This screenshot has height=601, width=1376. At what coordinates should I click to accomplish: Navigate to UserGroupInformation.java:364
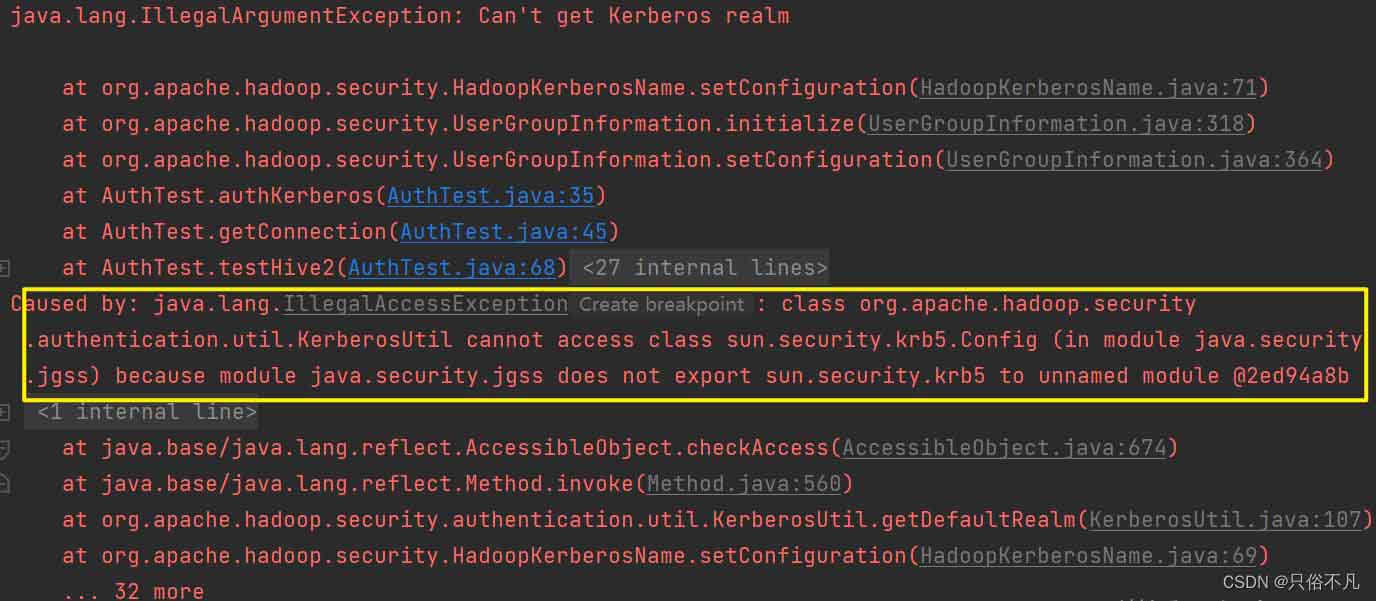tap(1134, 160)
